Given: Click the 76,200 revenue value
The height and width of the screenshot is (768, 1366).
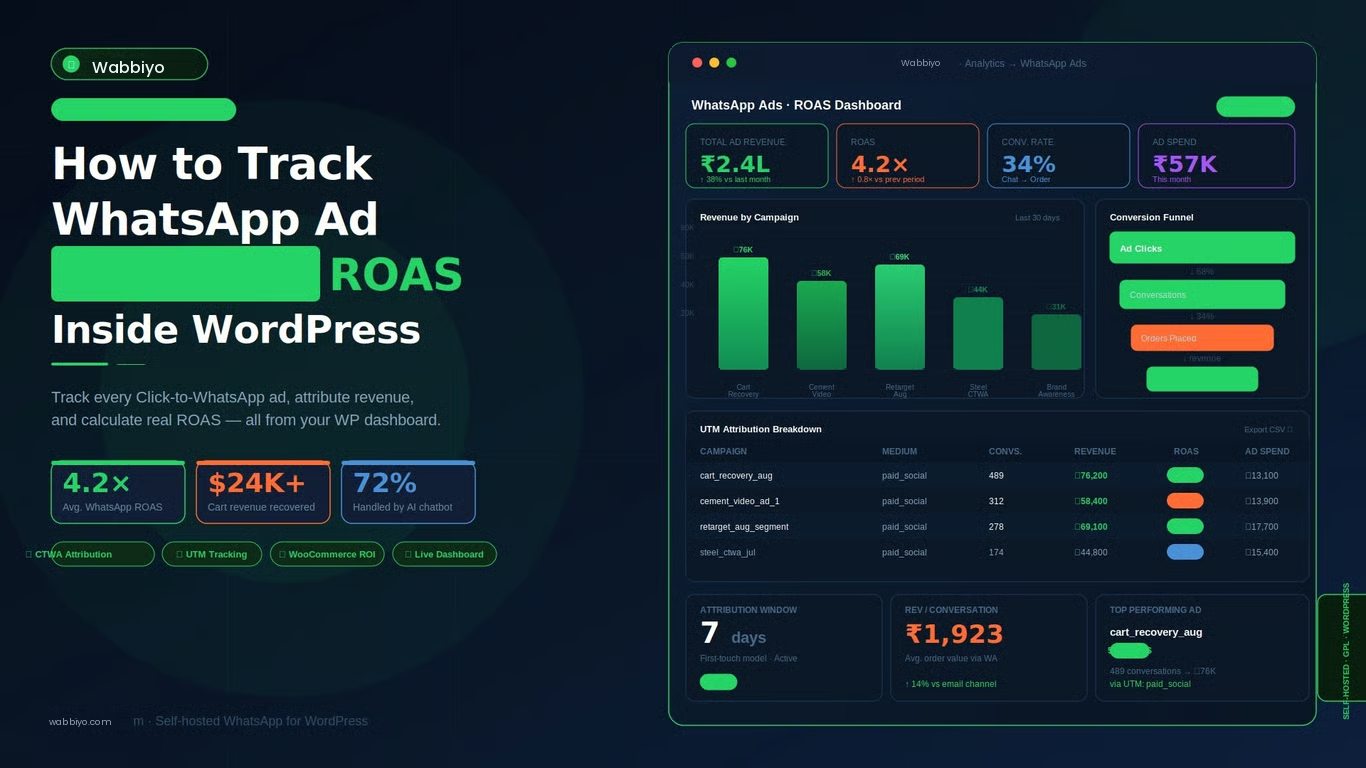Looking at the screenshot, I should (1091, 476).
